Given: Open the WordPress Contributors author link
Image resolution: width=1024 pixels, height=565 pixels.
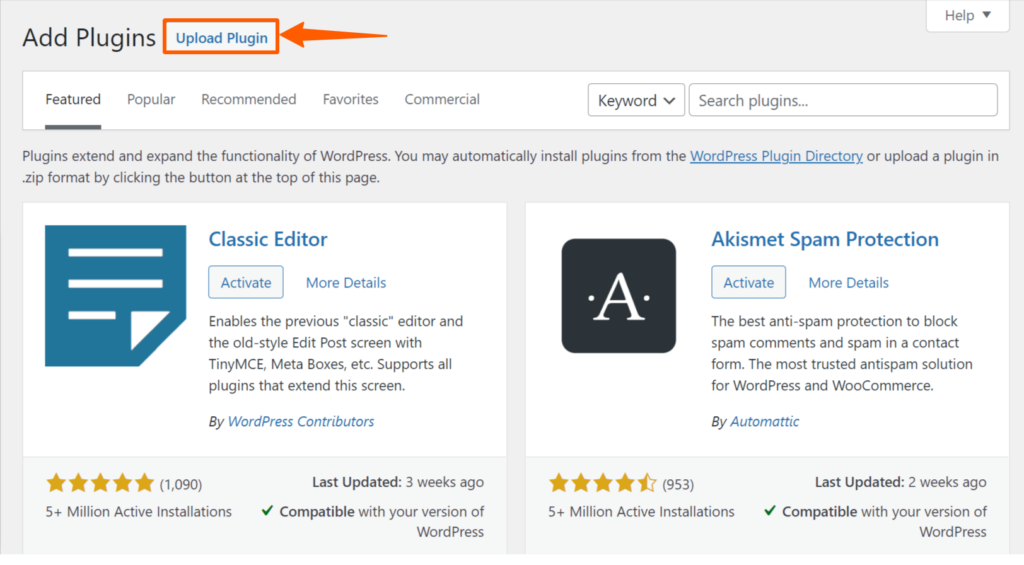Looking at the screenshot, I should (x=301, y=421).
